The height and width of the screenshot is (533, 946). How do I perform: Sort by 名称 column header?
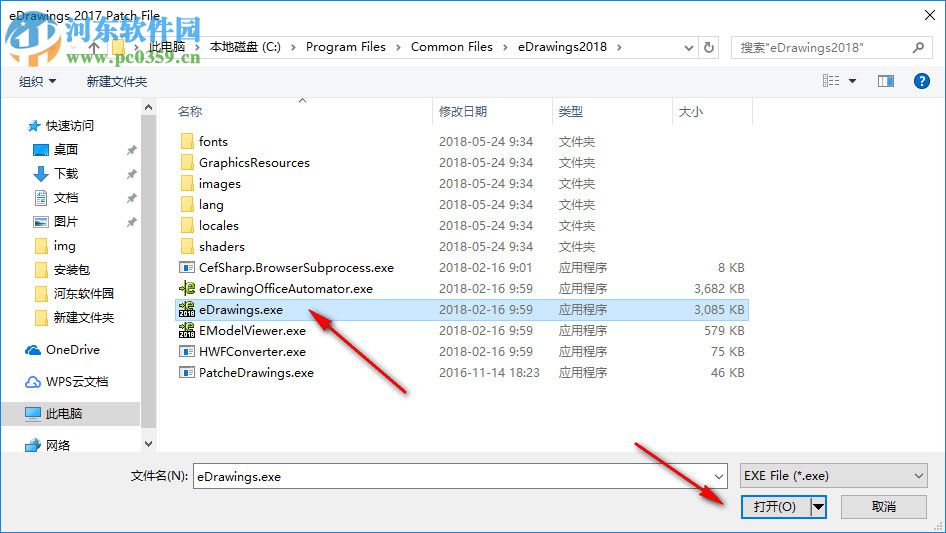189,112
